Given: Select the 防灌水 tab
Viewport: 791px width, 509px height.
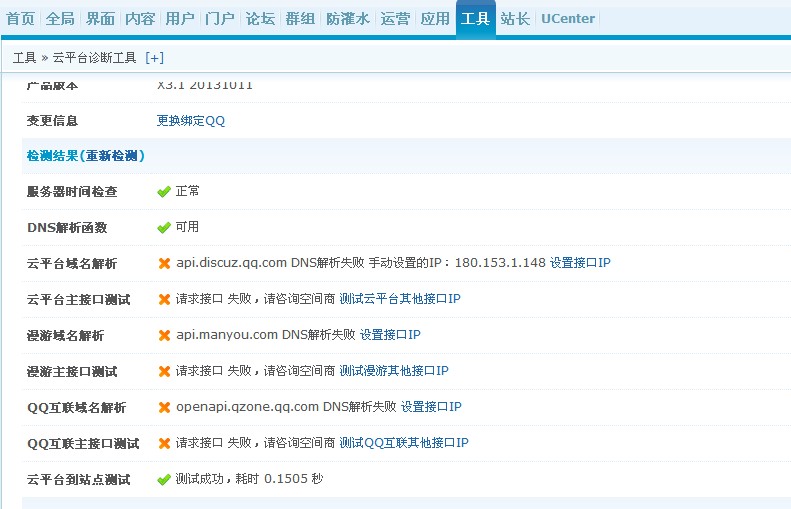Looking at the screenshot, I should pyautogui.click(x=348, y=19).
